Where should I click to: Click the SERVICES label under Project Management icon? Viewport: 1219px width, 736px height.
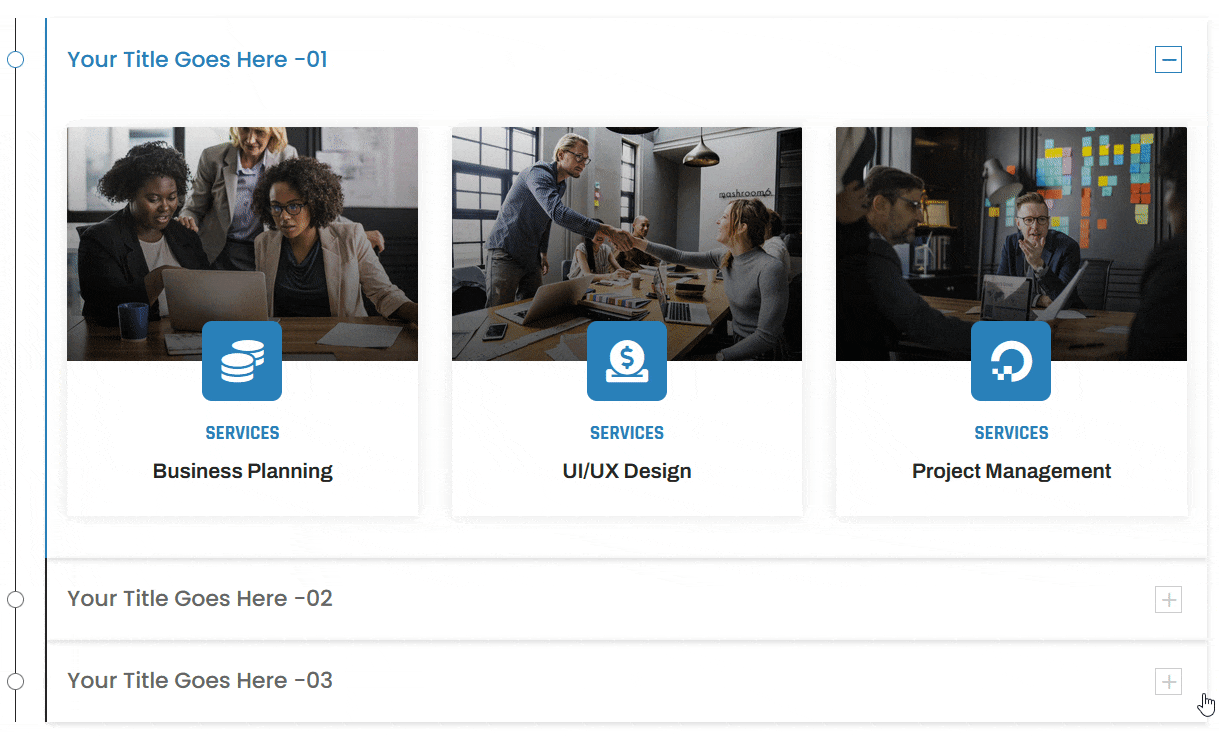click(1011, 432)
